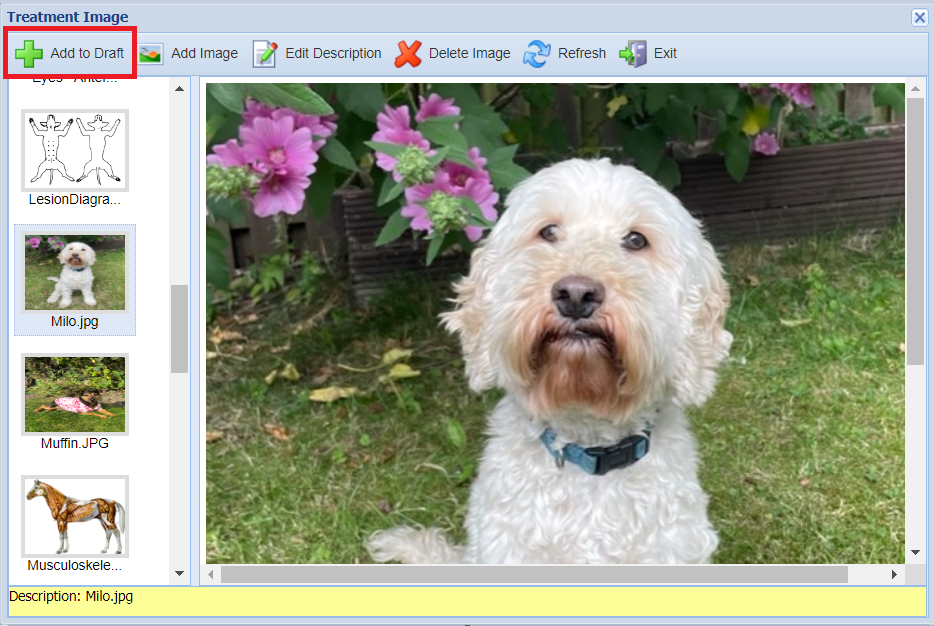Close the Treatment Image dialog

920,17
